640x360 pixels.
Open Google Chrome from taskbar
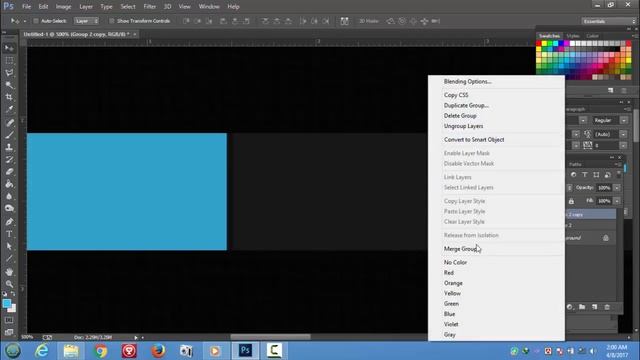(x=100, y=351)
